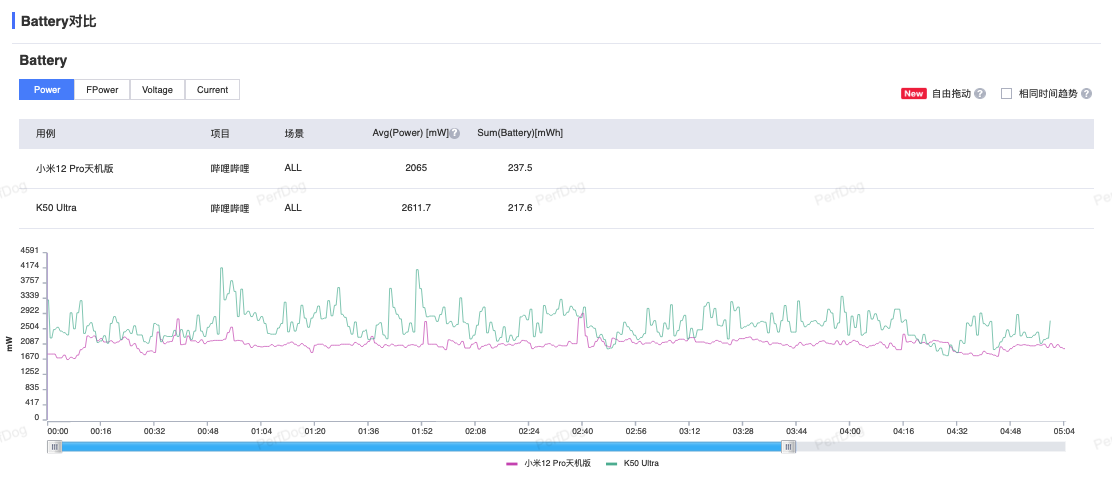Image resolution: width=1112 pixels, height=486 pixels.
Task: Click the red New badge
Action: (x=913, y=94)
